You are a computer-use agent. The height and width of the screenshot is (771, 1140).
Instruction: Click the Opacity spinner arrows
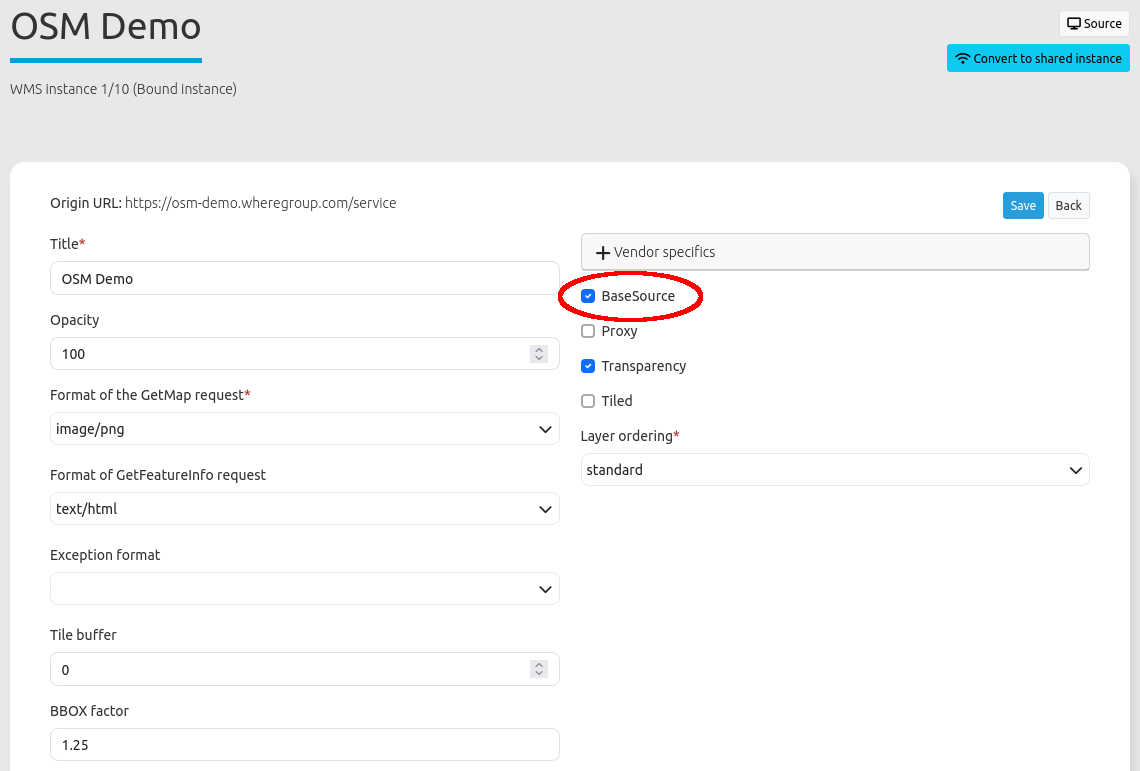(x=539, y=354)
